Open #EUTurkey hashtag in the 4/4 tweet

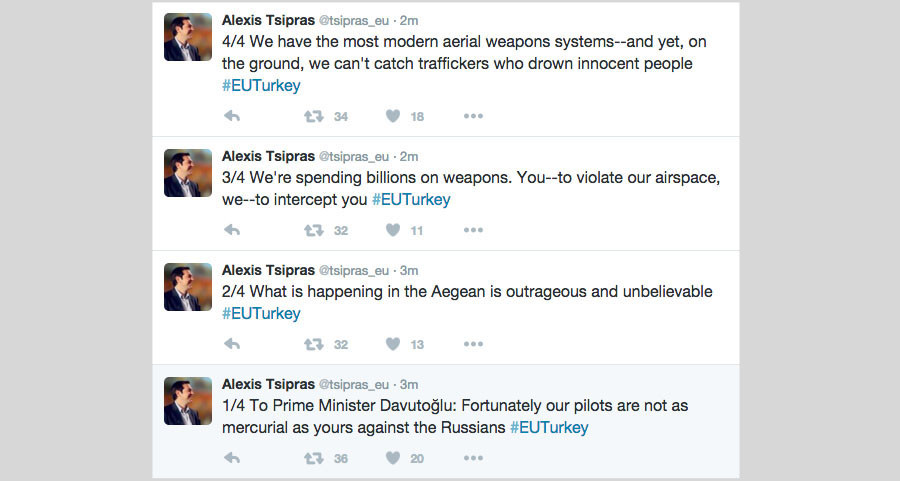point(261,86)
